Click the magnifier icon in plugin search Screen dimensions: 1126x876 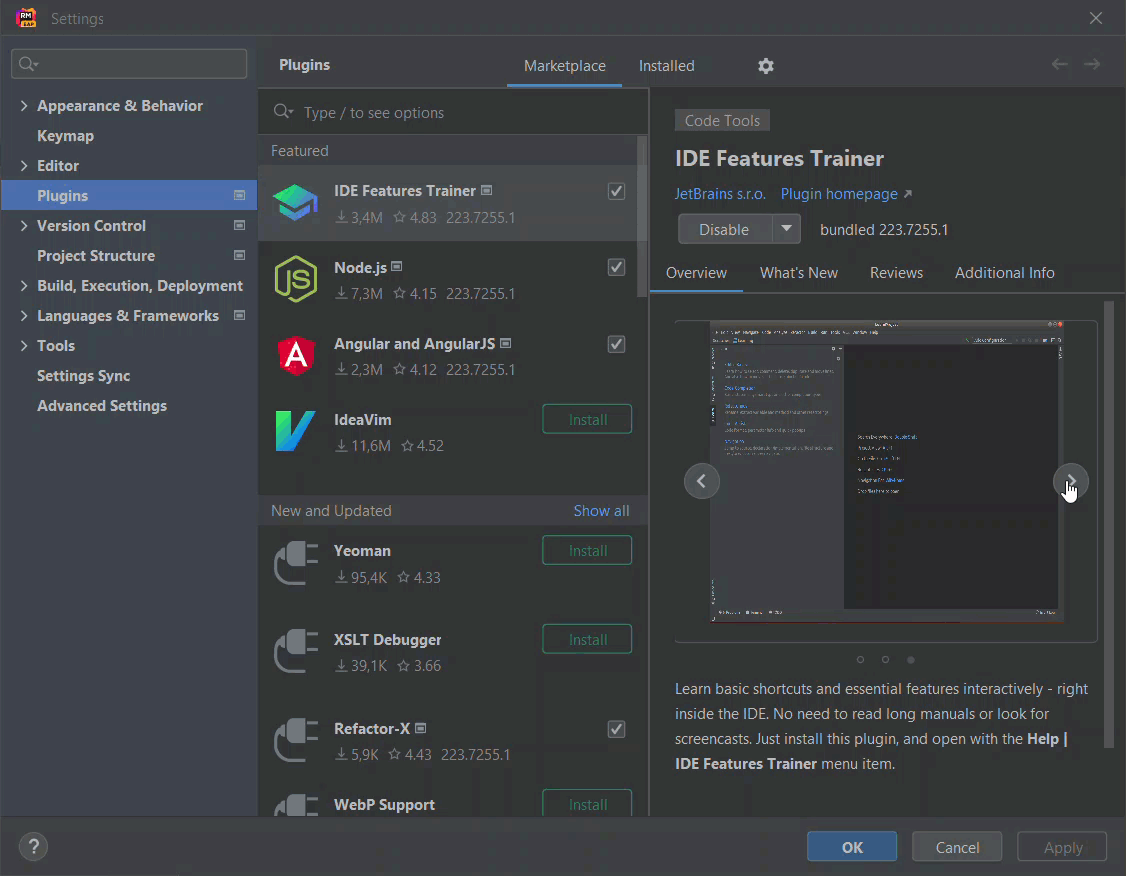(283, 112)
